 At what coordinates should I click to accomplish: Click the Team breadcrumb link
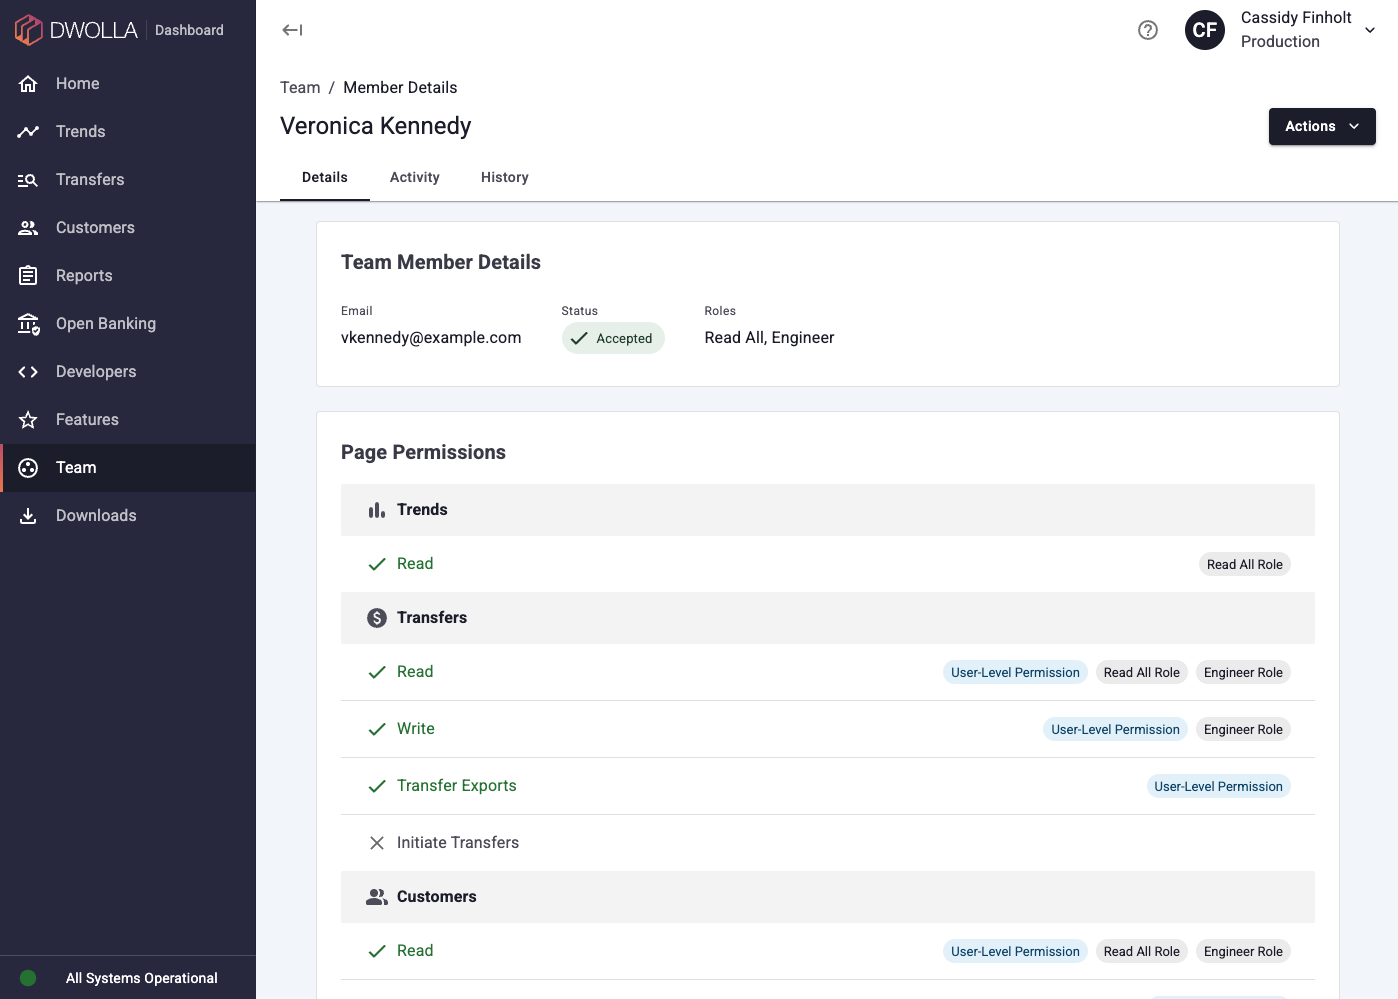tap(300, 88)
